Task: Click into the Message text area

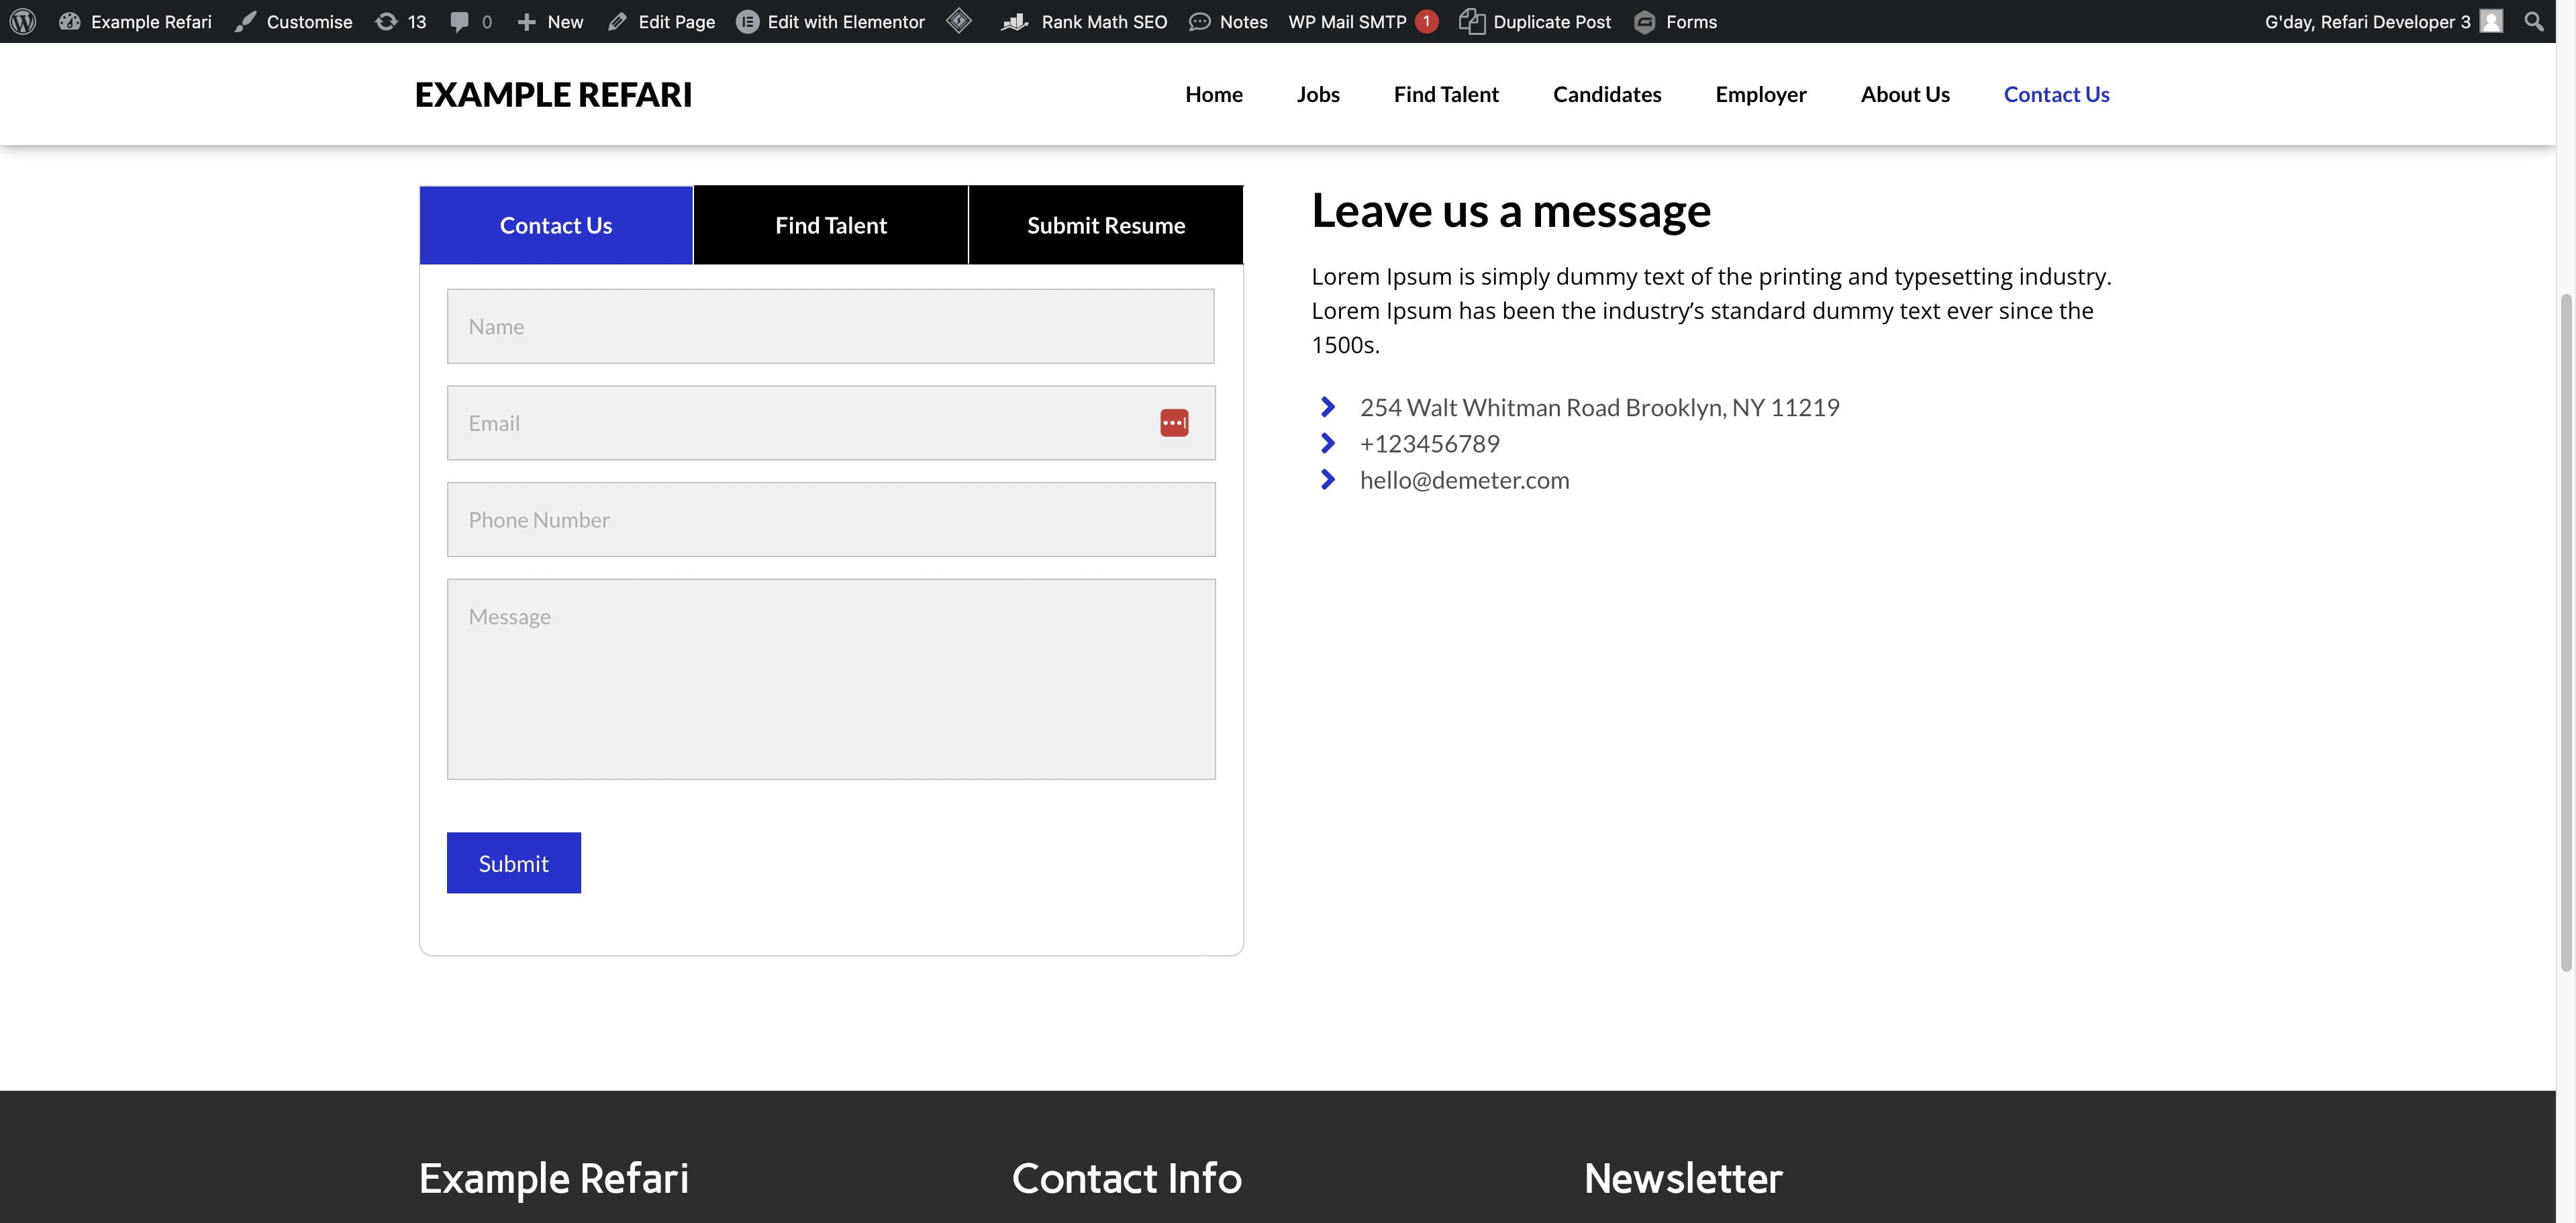Action: [x=831, y=679]
